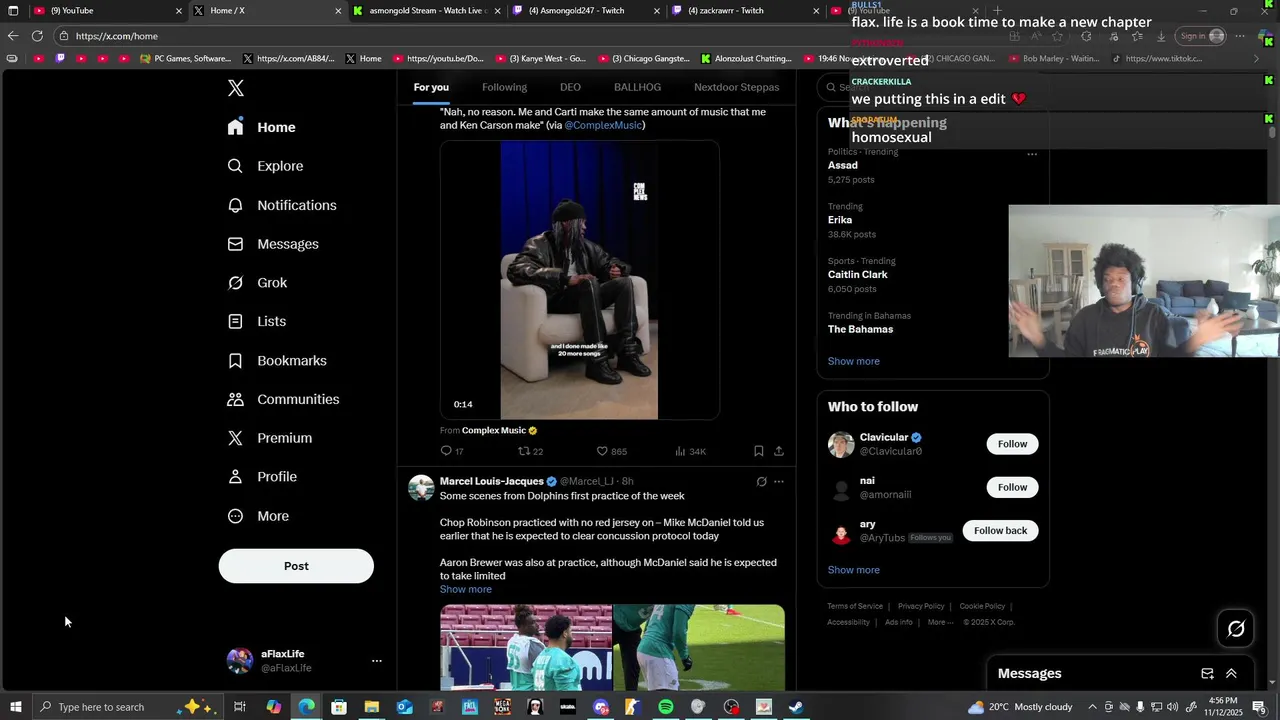Open the Home icon in sidebar
1280x720 pixels.
click(235, 127)
